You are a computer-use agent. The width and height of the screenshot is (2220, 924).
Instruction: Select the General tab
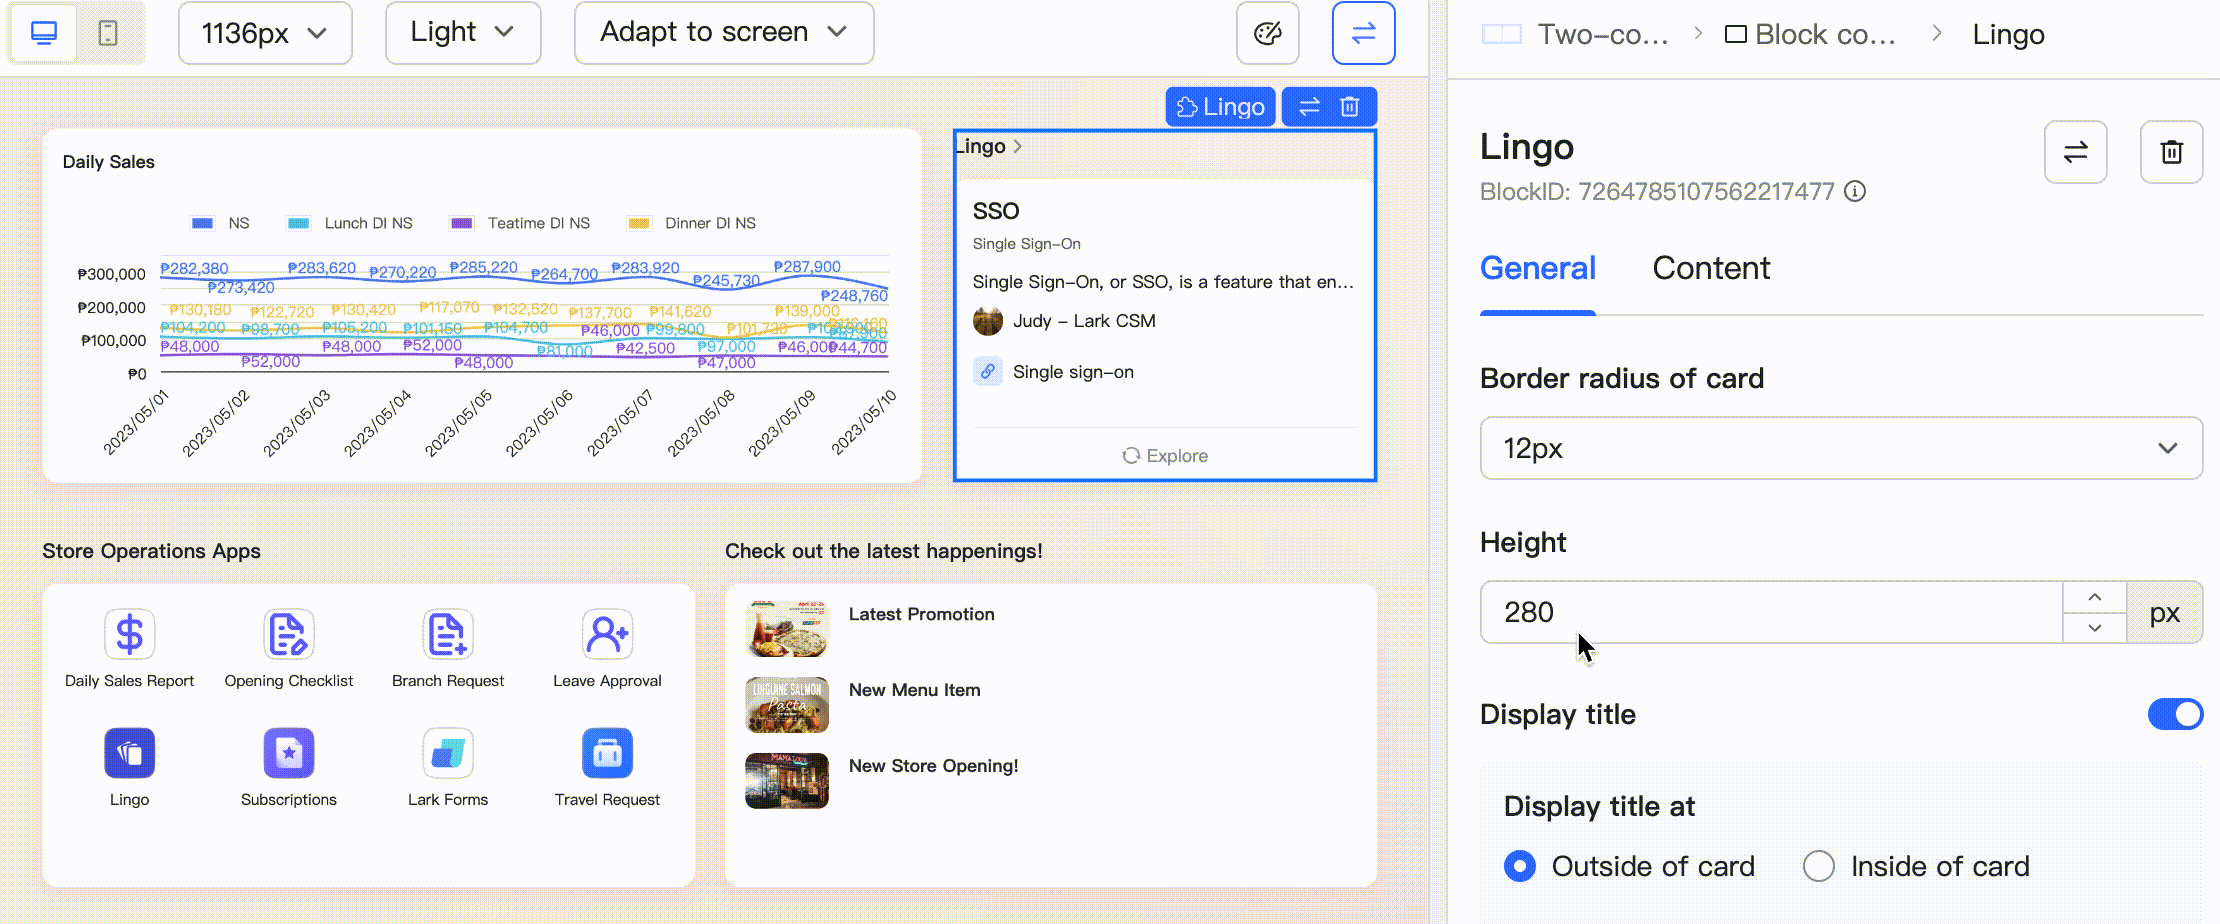pyautogui.click(x=1537, y=268)
